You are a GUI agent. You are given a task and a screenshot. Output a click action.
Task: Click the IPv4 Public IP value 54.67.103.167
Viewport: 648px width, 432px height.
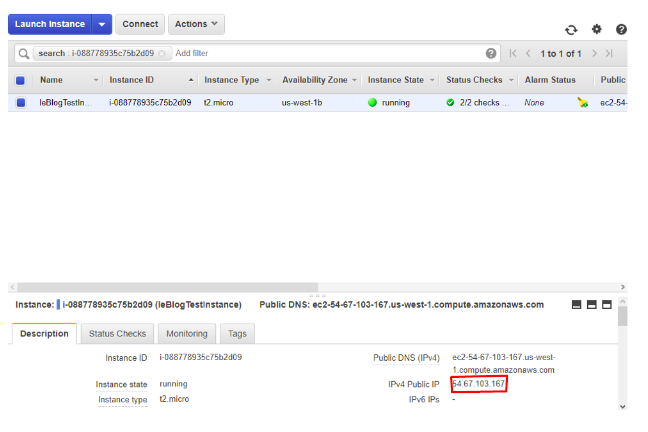479,384
